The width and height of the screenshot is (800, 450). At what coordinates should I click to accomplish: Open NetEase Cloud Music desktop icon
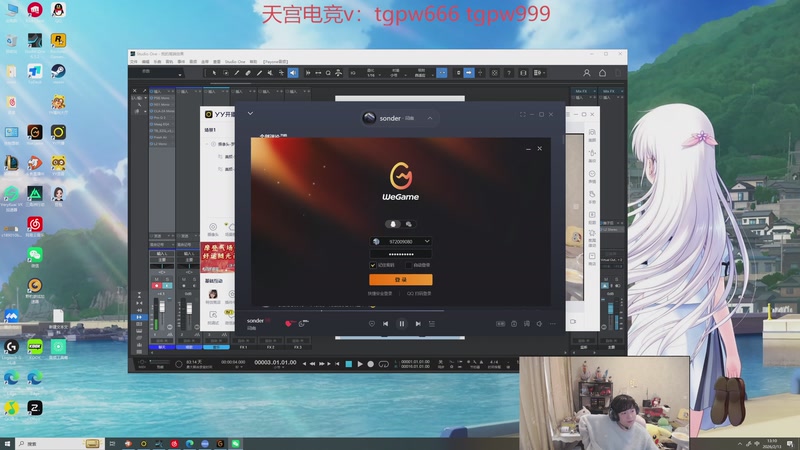pyautogui.click(x=35, y=226)
